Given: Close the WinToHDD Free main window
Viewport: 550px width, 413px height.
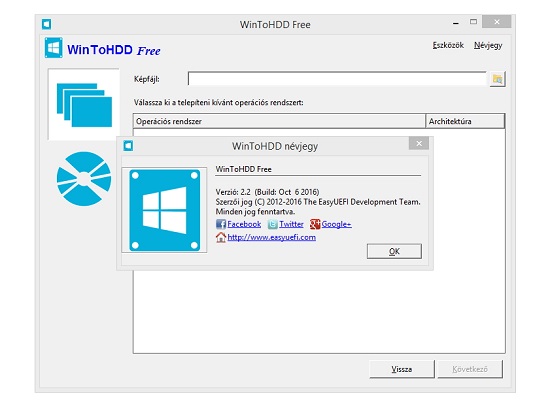Looking at the screenshot, I should tap(497, 22).
